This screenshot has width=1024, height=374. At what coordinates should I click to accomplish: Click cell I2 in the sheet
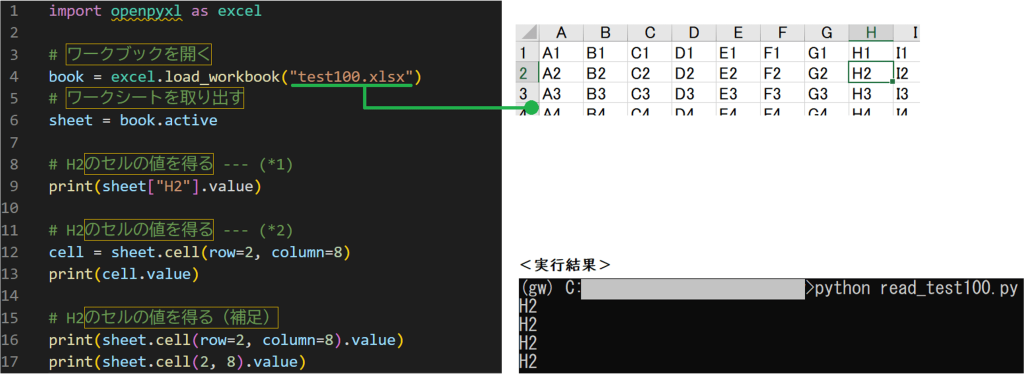(x=906, y=72)
